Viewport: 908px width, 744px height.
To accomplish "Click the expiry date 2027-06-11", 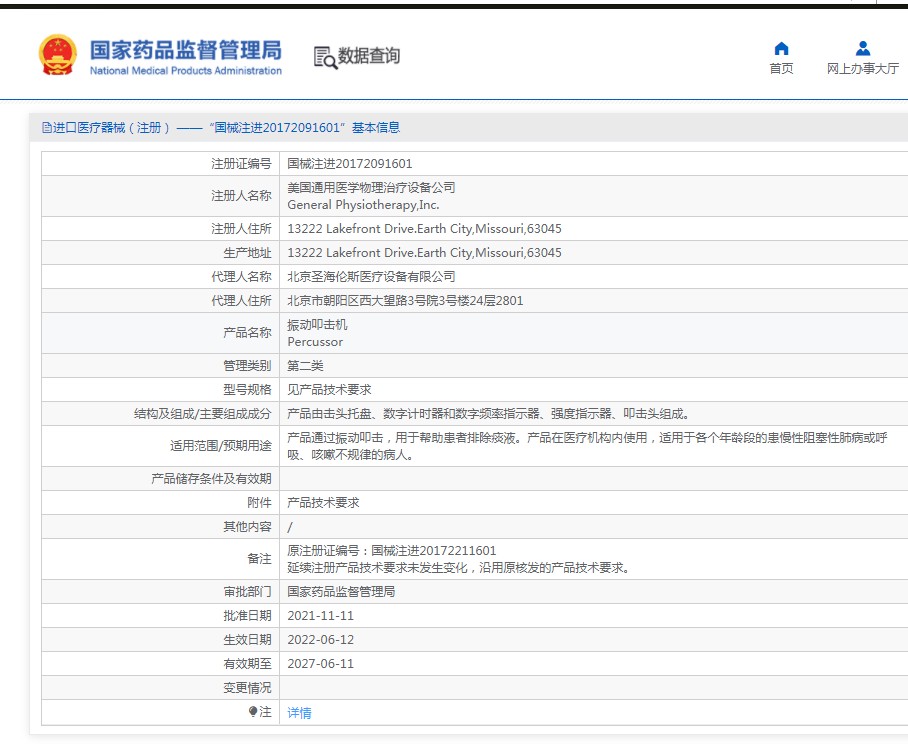I will click(x=321, y=664).
